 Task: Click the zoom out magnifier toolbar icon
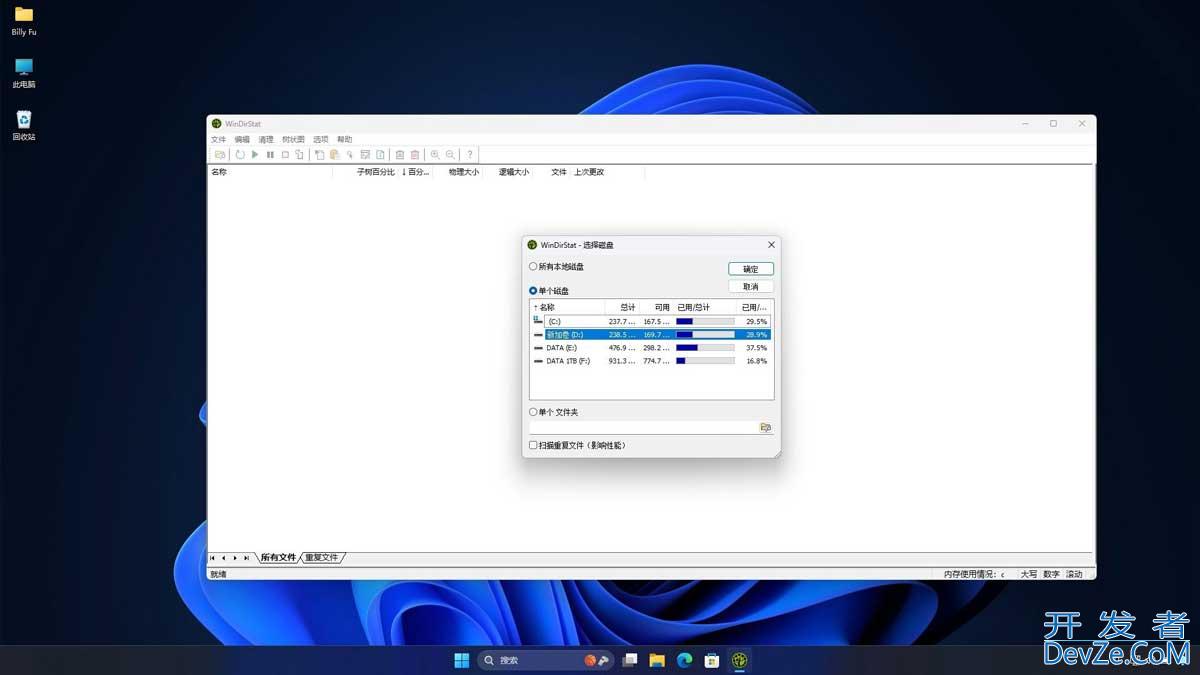(450, 155)
